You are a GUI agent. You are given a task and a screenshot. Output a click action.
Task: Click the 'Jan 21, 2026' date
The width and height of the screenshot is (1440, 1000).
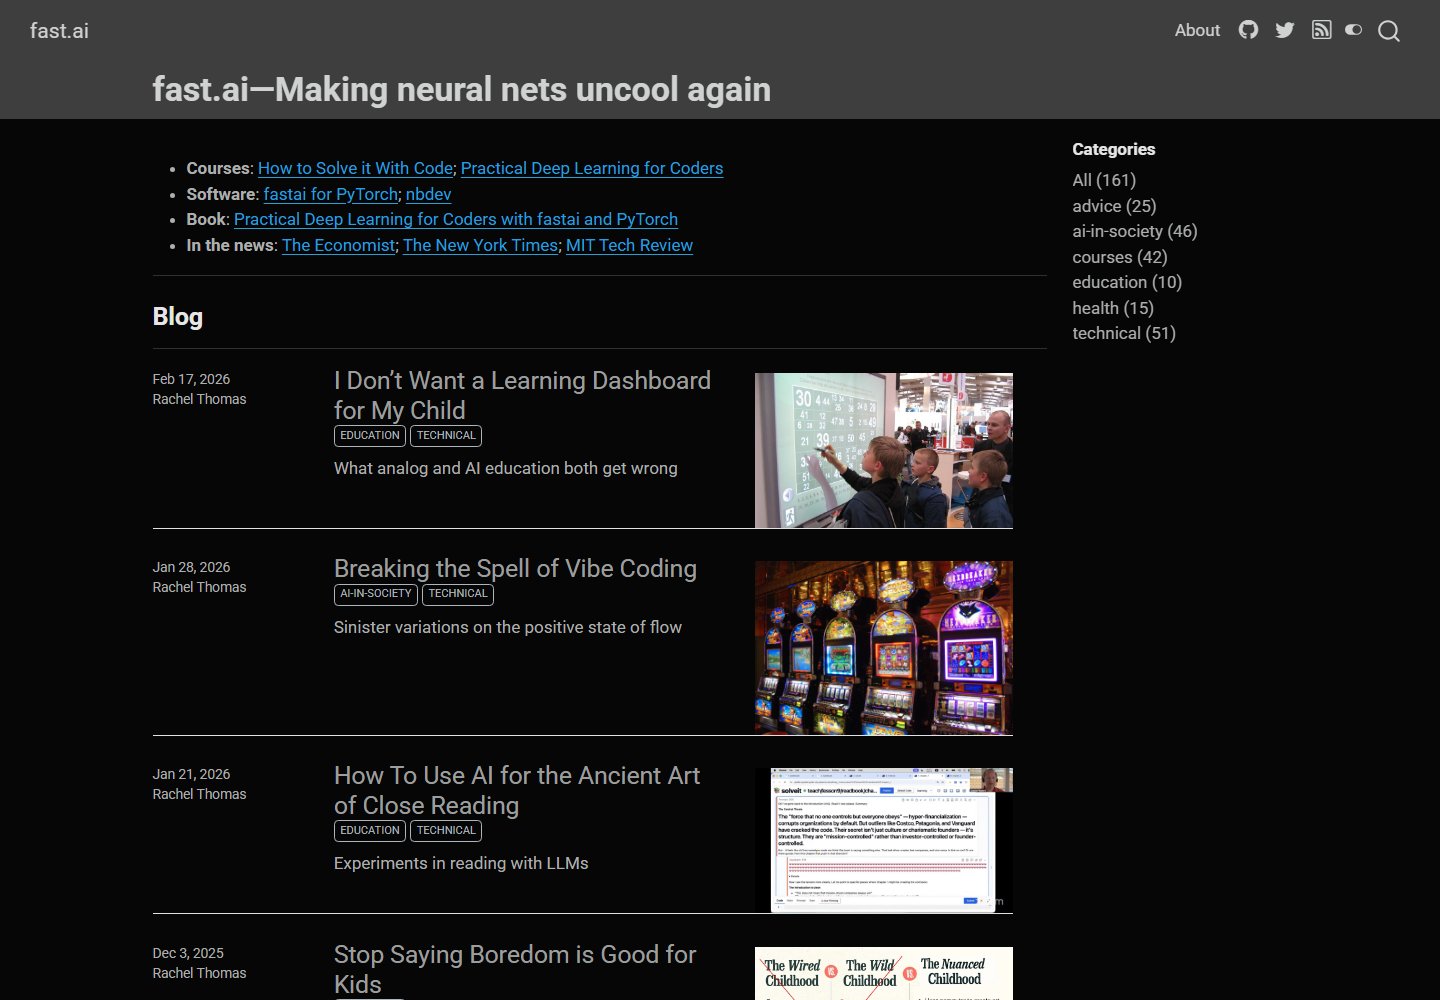[191, 774]
